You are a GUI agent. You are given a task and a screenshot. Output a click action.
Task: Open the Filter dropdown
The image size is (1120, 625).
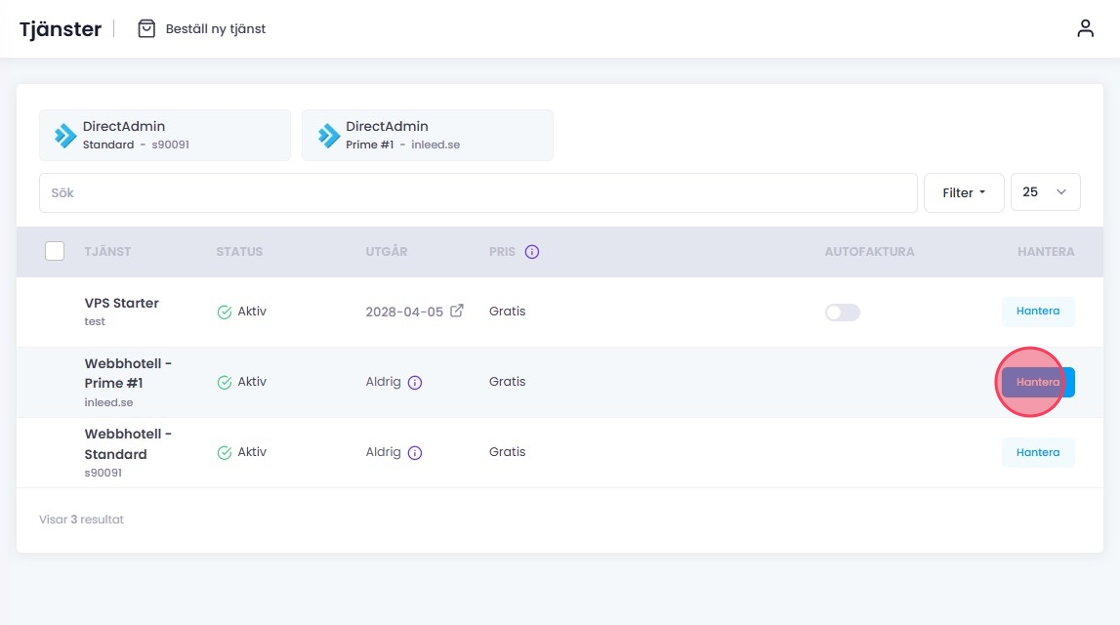coord(964,193)
